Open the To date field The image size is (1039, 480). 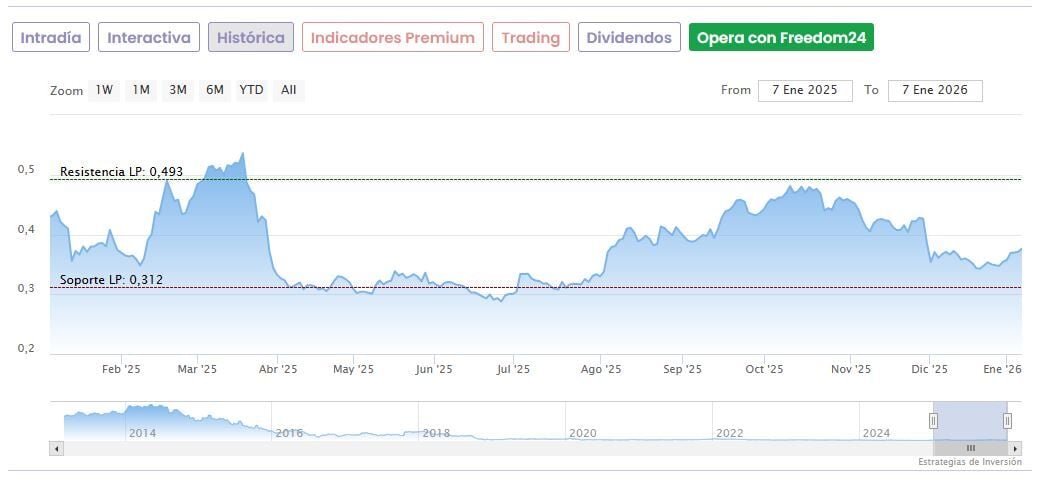click(x=935, y=90)
